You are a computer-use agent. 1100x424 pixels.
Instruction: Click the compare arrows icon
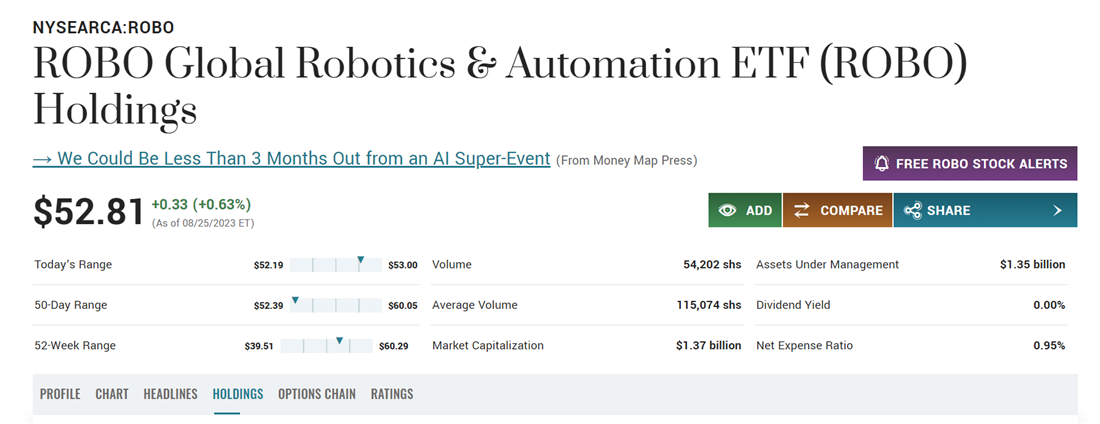click(802, 210)
